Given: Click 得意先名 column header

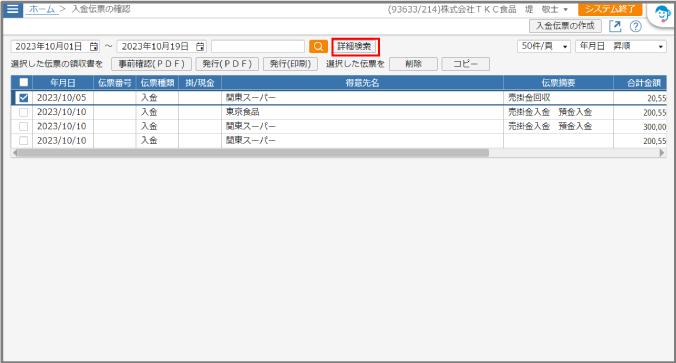Looking at the screenshot, I should (362, 83).
